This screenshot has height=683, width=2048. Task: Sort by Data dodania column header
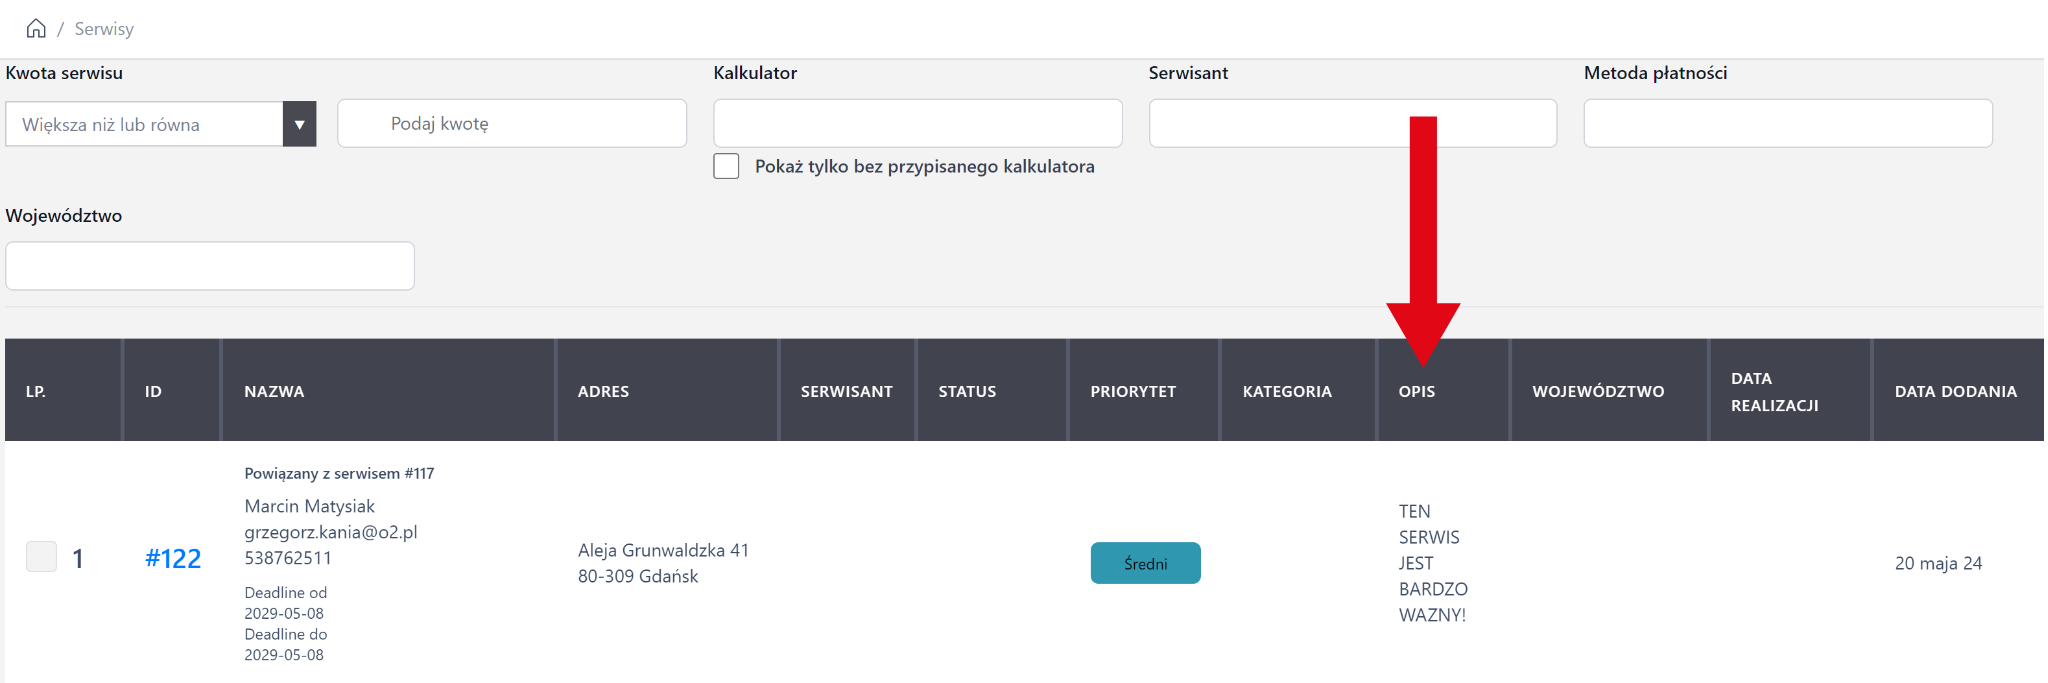click(1955, 391)
